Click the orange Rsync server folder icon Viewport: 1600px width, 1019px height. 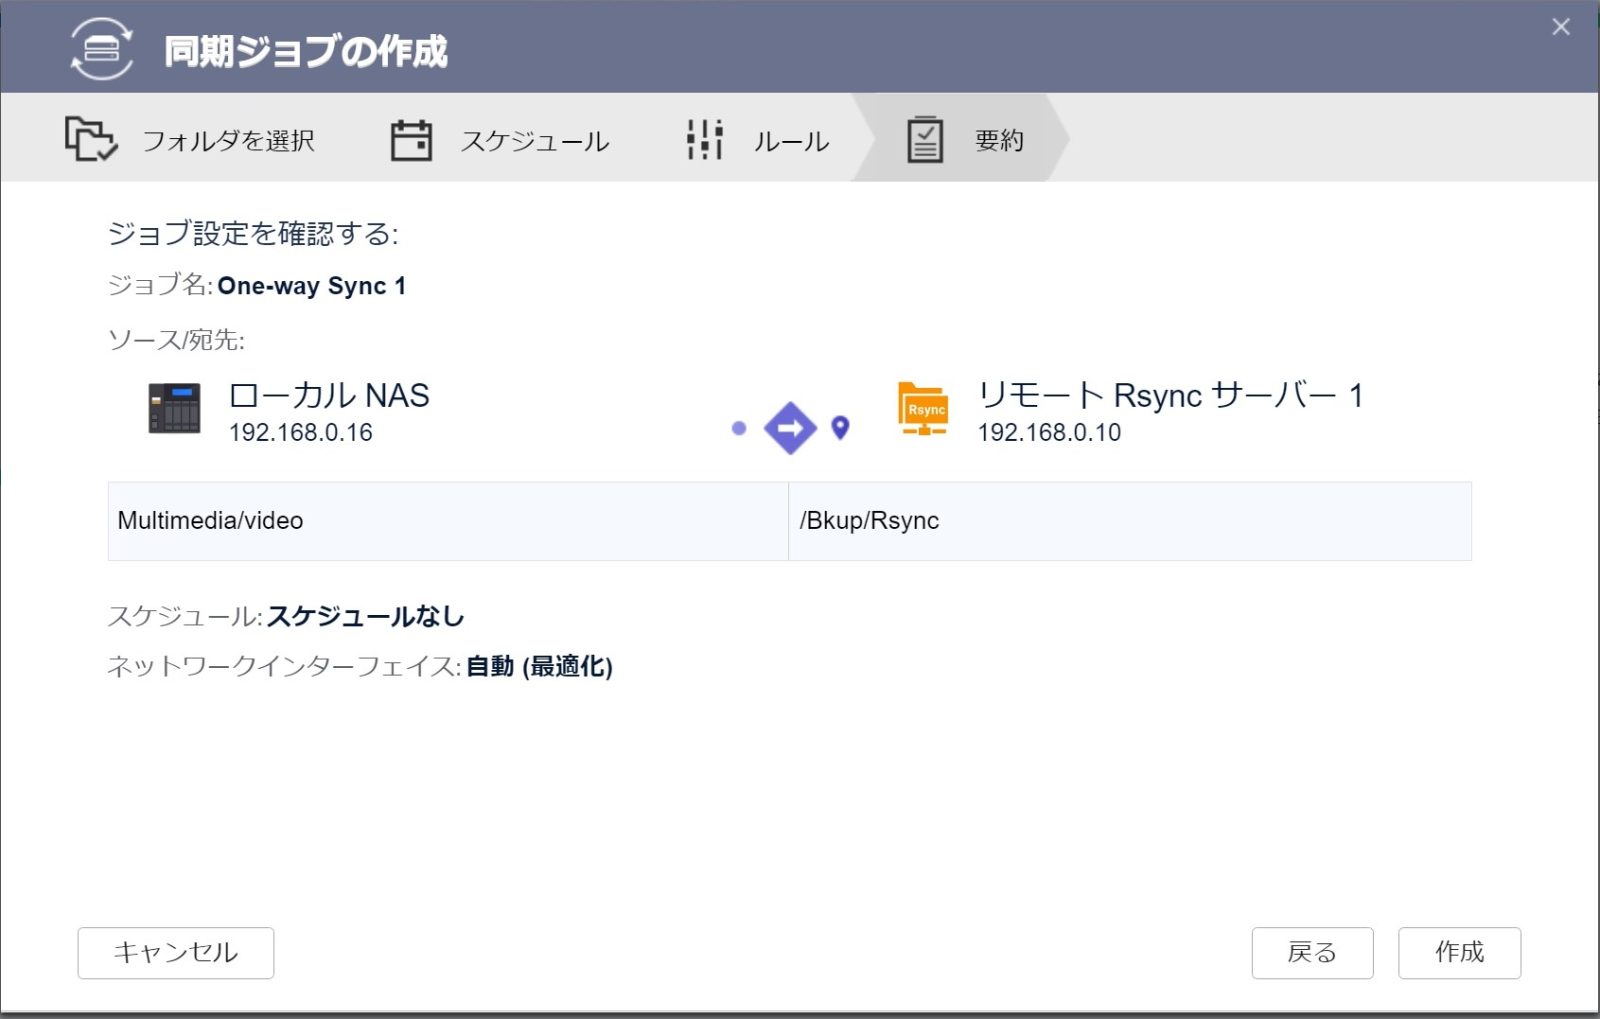(923, 409)
